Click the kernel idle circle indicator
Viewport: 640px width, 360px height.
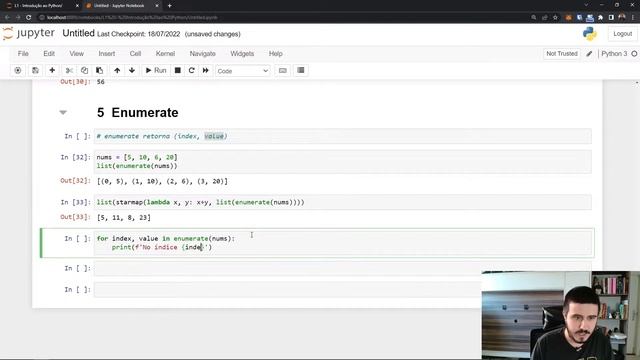pos(634,53)
